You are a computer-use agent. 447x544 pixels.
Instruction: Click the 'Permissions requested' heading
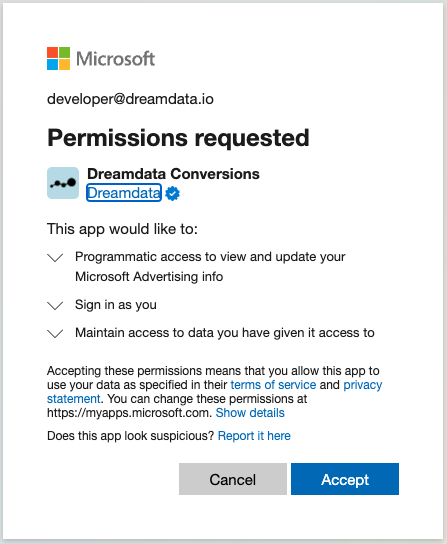pyautogui.click(x=178, y=138)
